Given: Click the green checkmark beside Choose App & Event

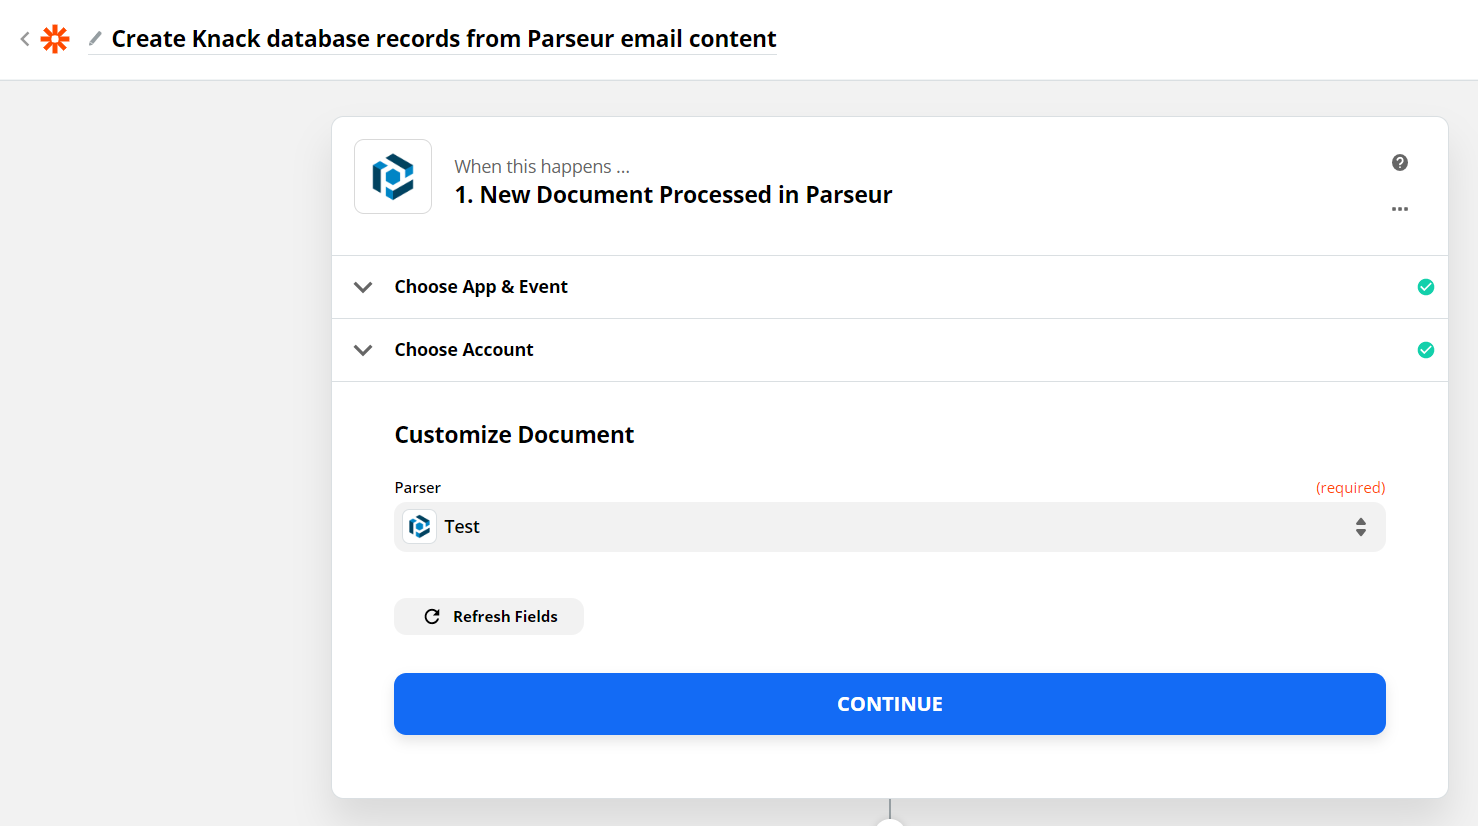Looking at the screenshot, I should (x=1426, y=287).
